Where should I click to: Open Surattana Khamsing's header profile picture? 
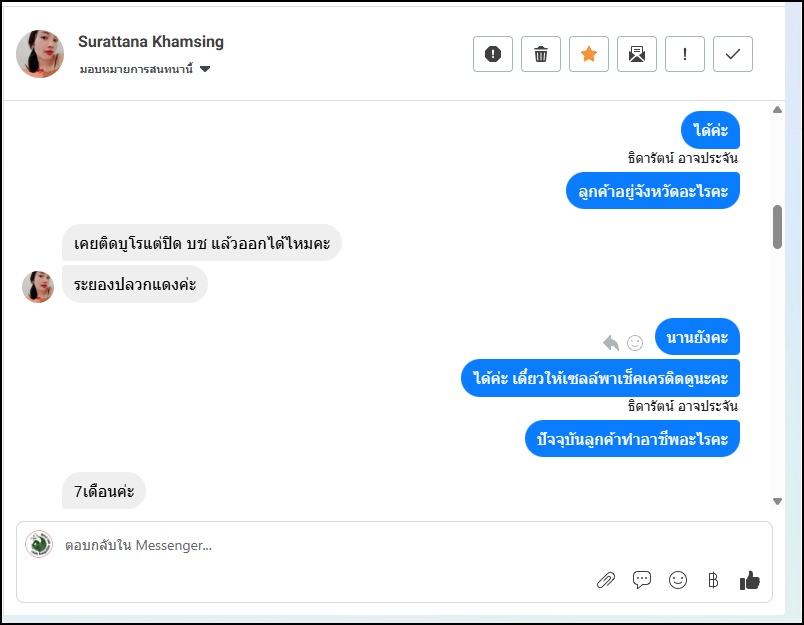pos(40,54)
